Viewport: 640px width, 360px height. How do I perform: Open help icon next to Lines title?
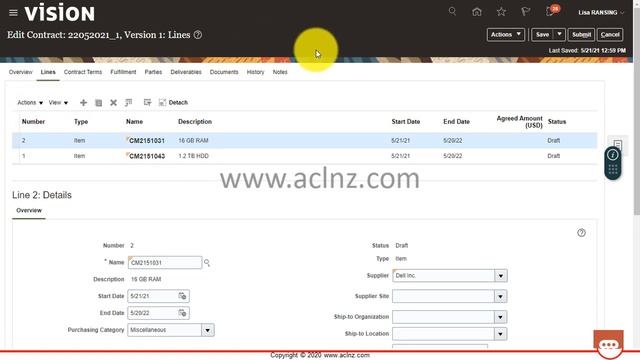click(x=198, y=35)
